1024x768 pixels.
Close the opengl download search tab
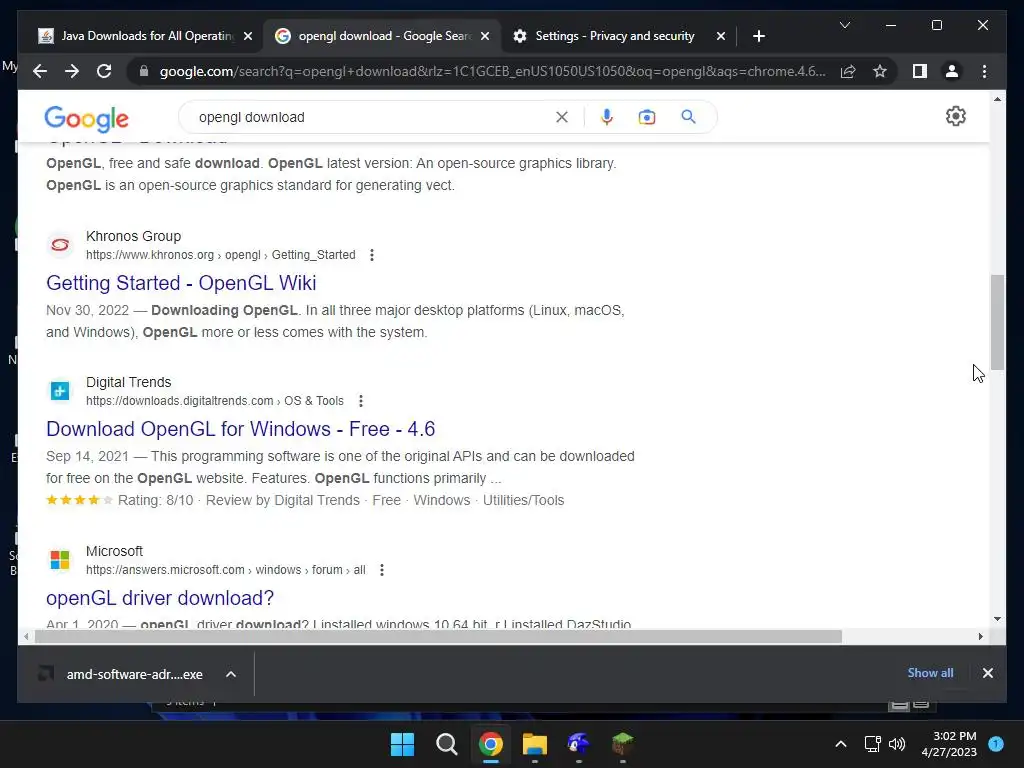(485, 36)
